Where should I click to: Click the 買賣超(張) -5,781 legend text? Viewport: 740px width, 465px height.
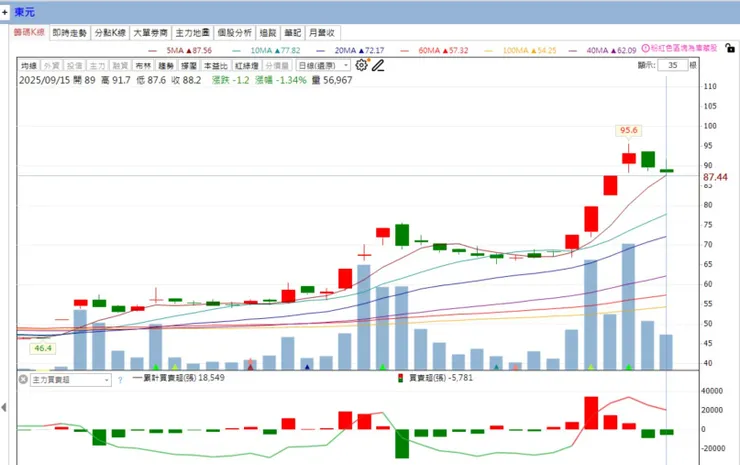tap(441, 378)
